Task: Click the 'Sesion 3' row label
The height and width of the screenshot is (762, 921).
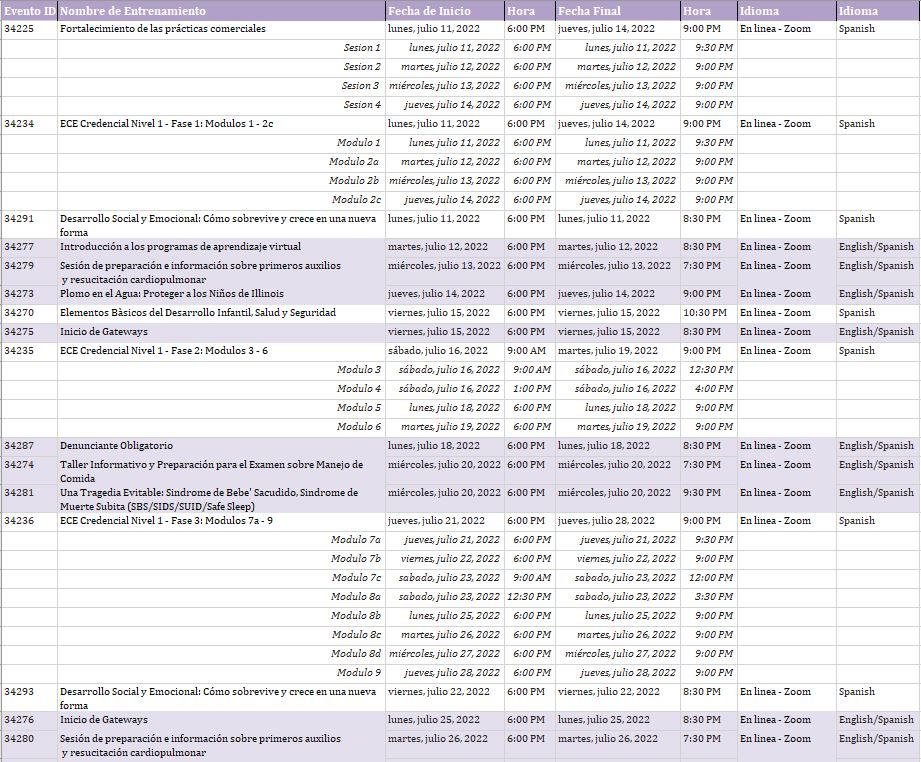Action: click(x=361, y=86)
